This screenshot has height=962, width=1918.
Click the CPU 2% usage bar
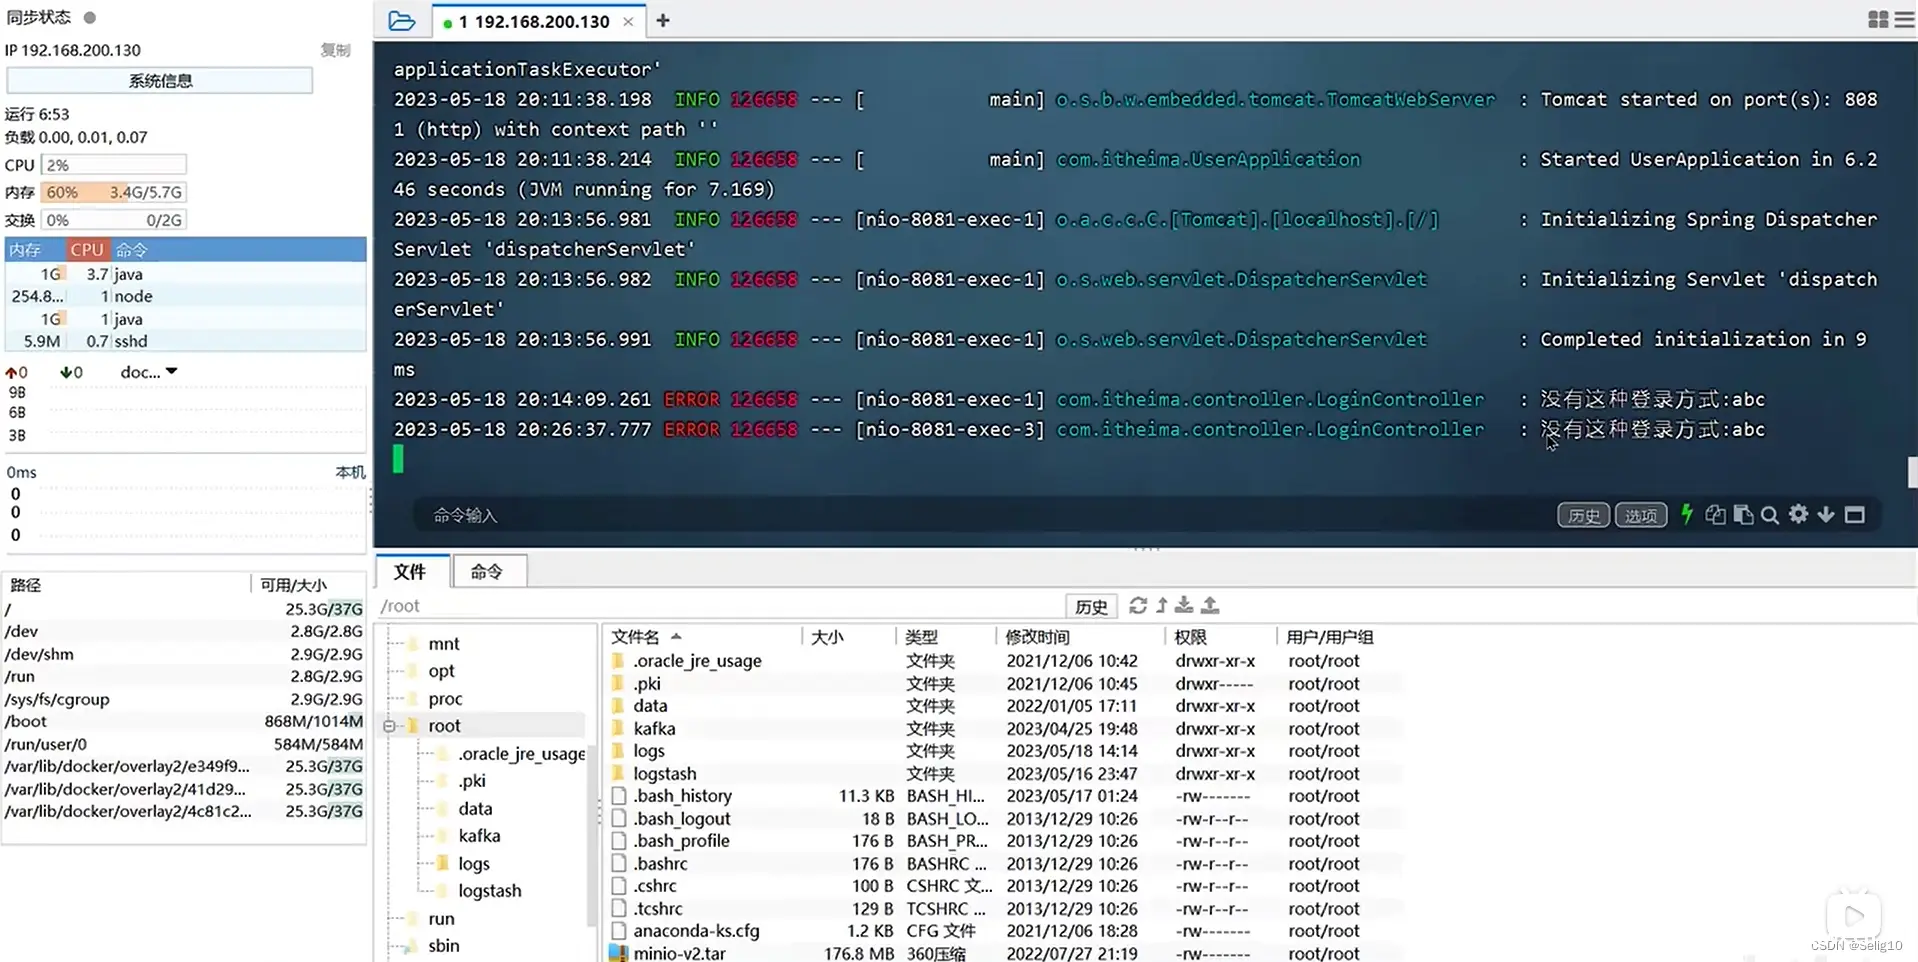113,165
